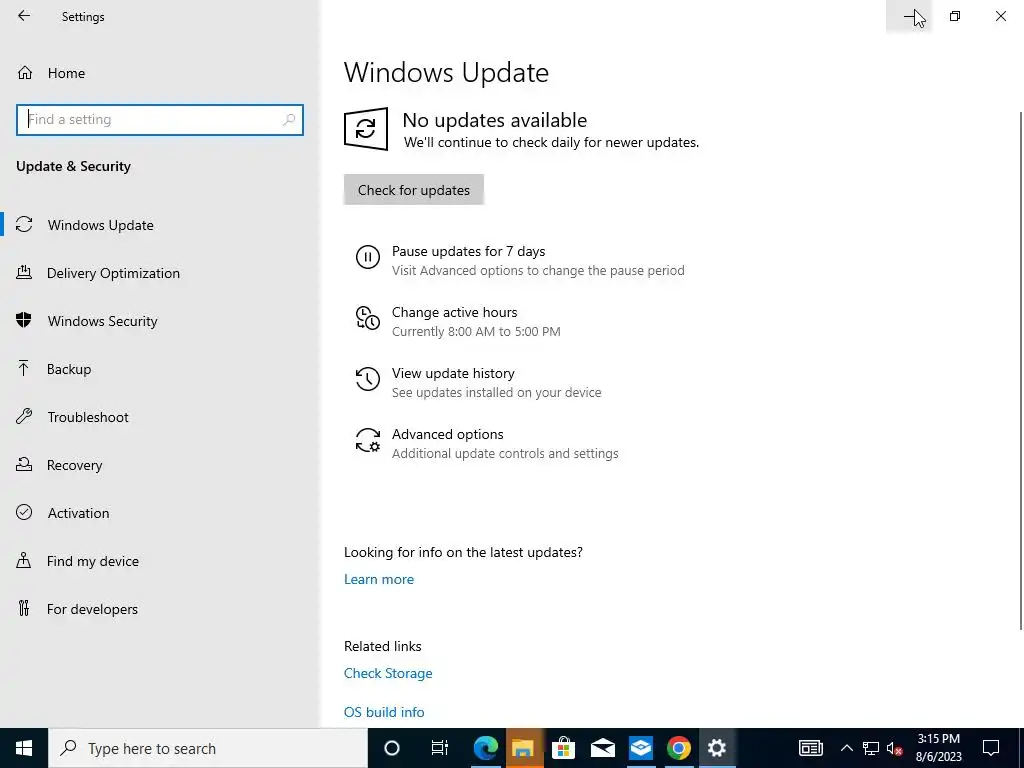Open View update history
1024x768 pixels.
pos(453,373)
